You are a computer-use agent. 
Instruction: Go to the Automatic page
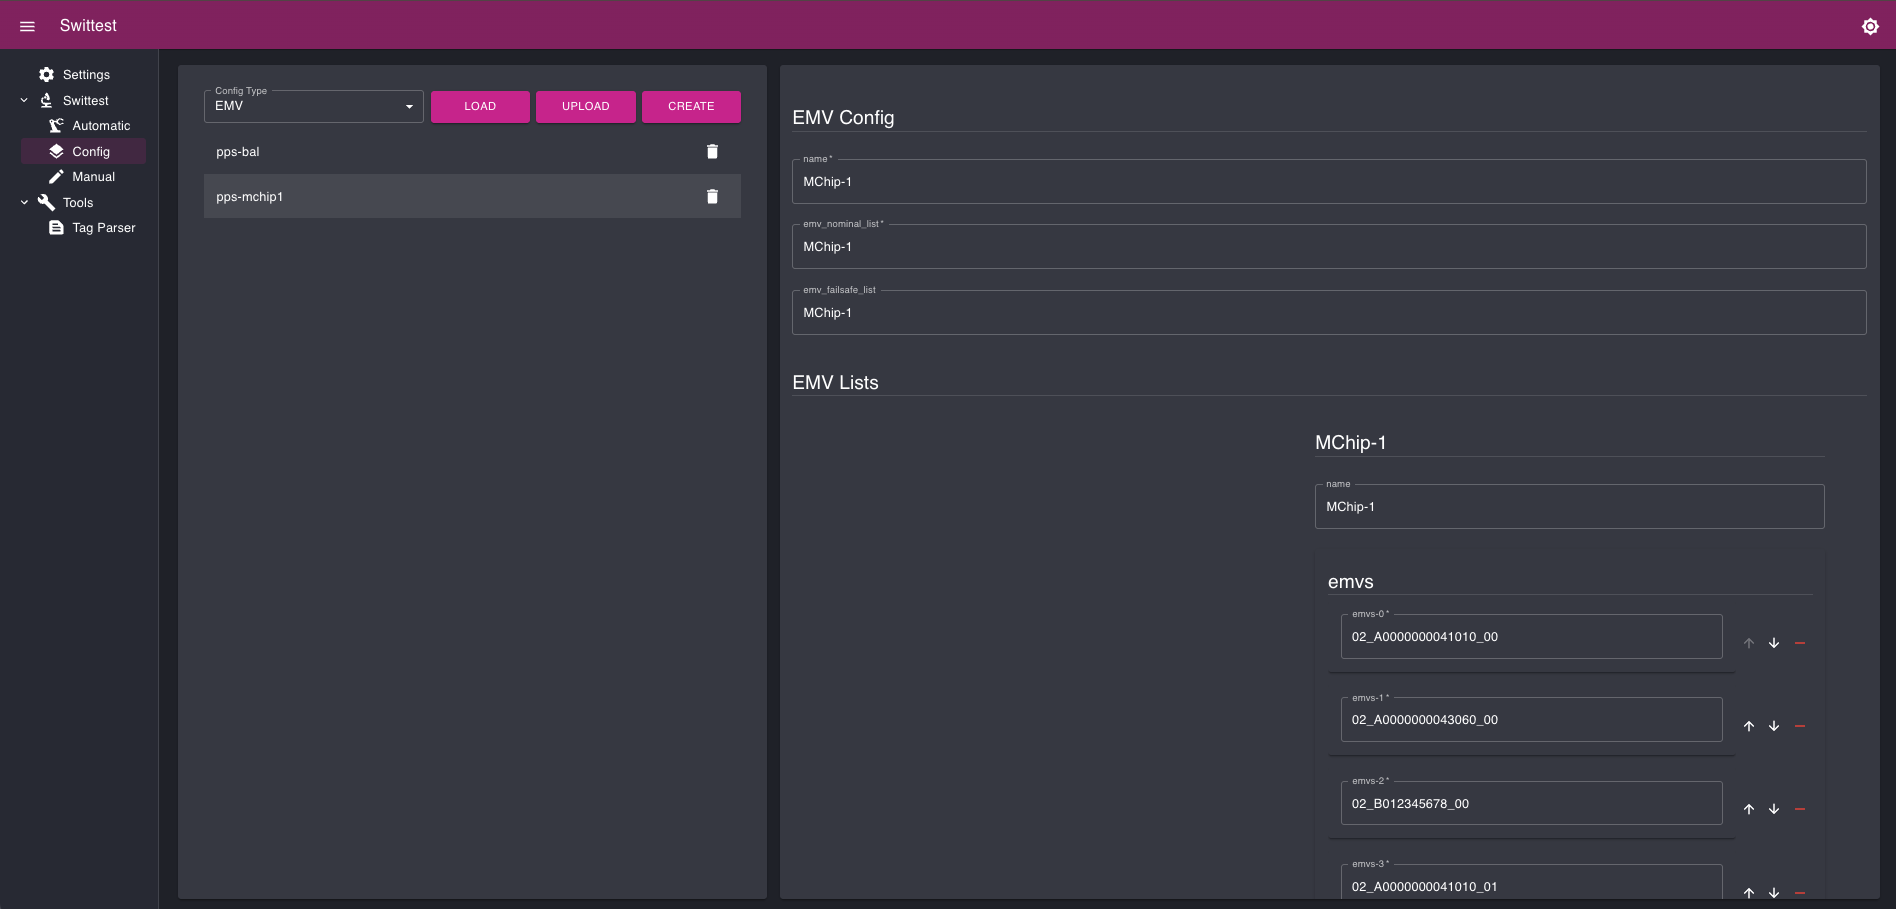101,126
